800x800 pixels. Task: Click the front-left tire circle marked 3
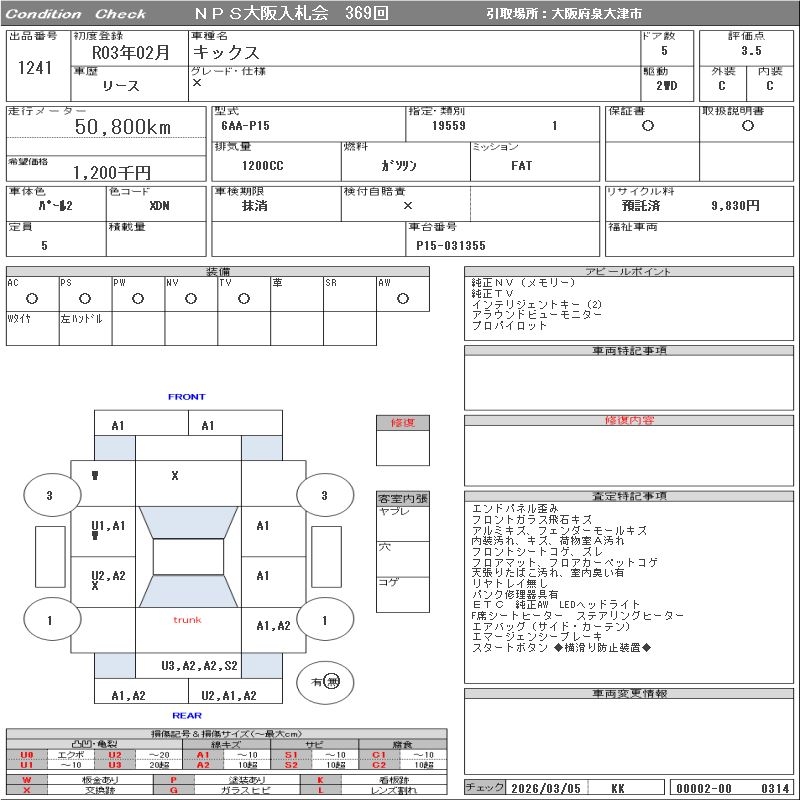point(49,495)
